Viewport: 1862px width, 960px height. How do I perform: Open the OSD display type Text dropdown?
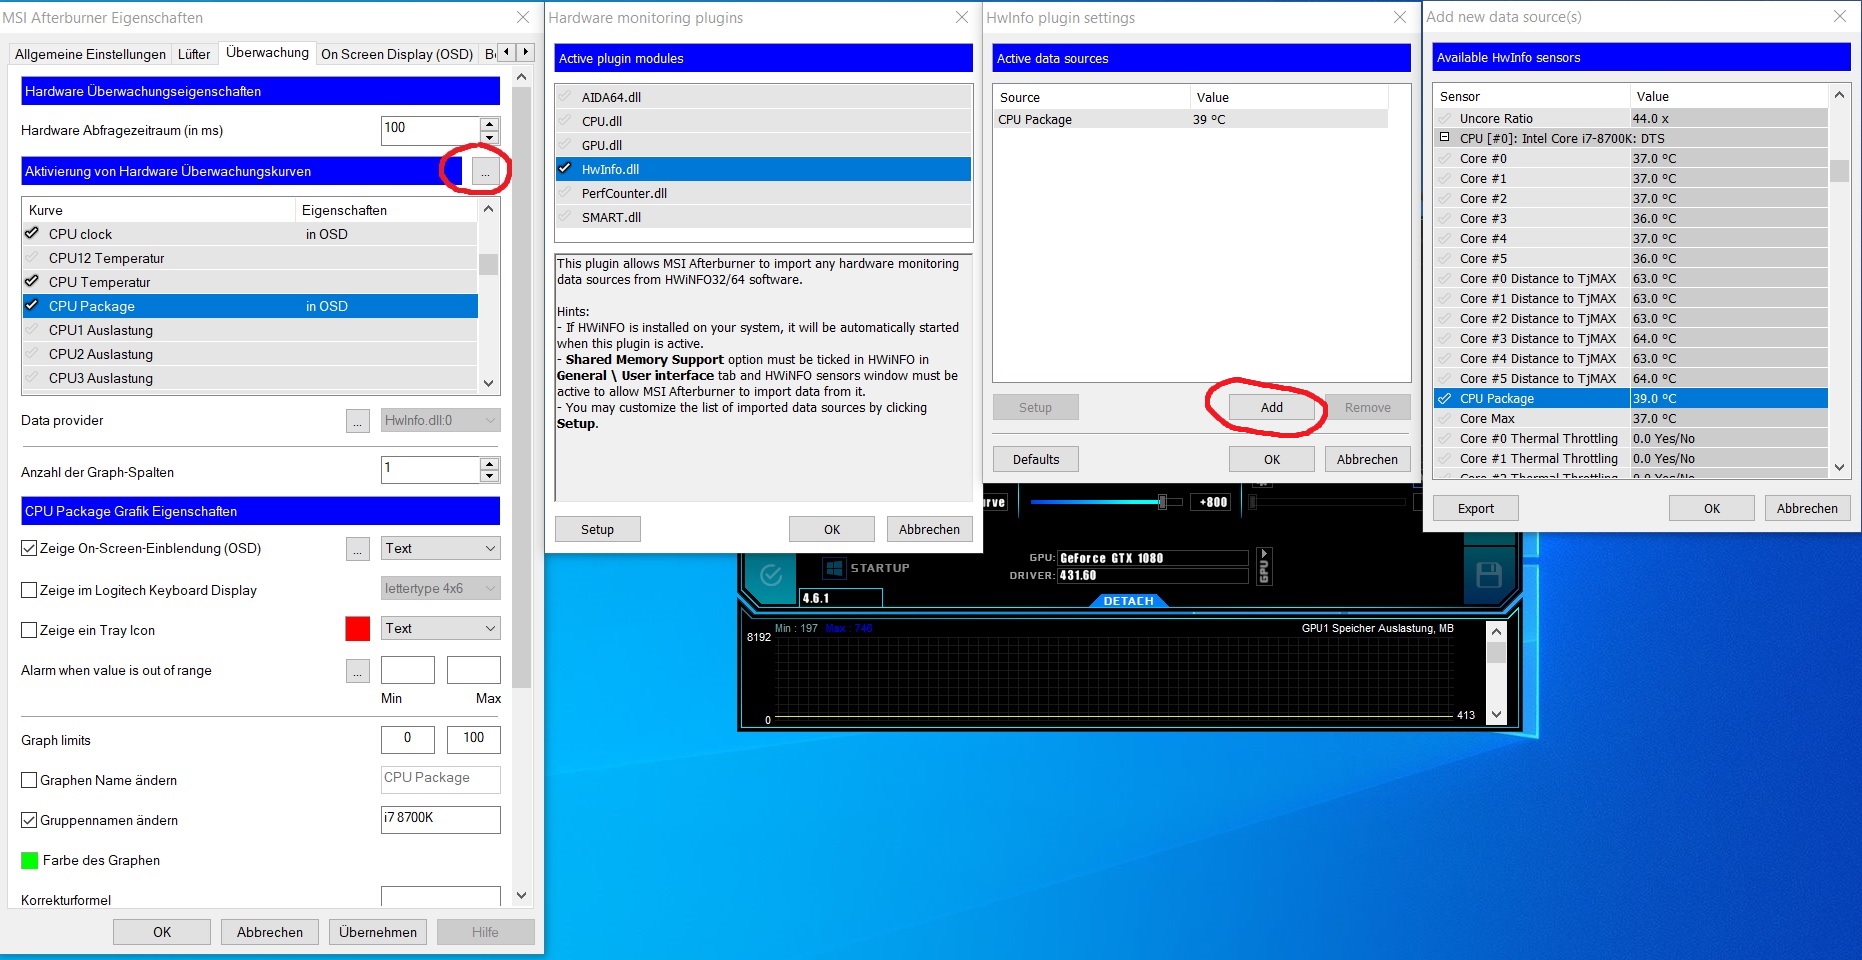[441, 548]
